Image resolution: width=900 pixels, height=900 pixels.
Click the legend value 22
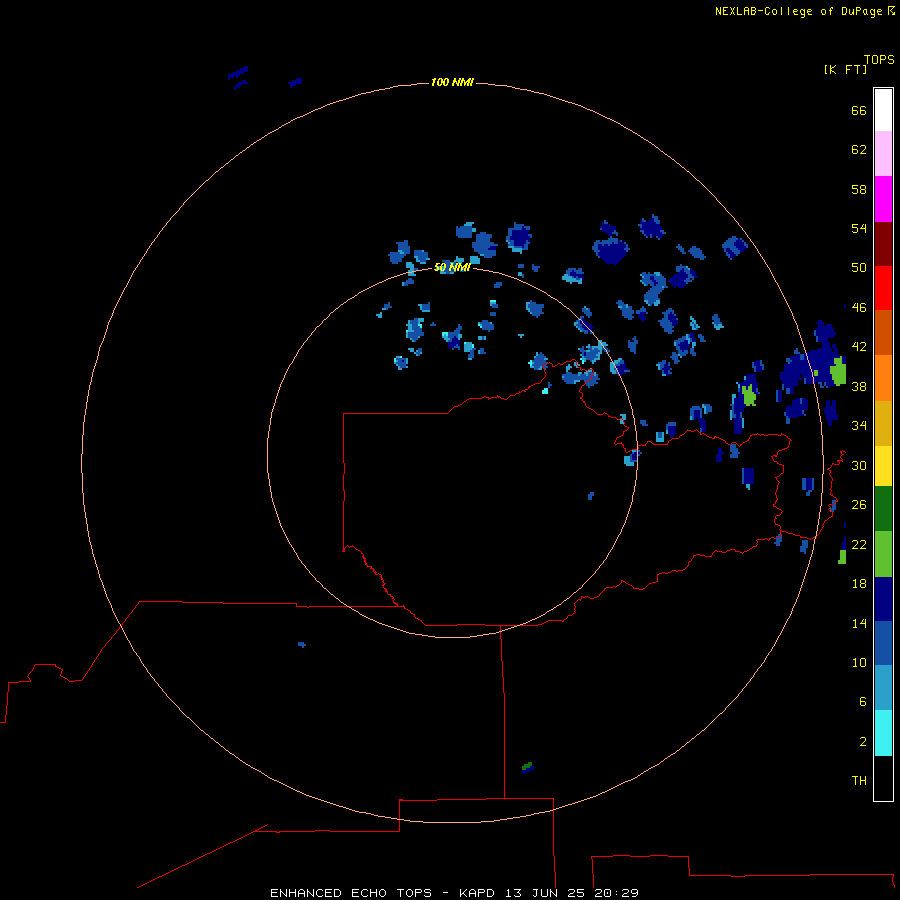point(859,544)
